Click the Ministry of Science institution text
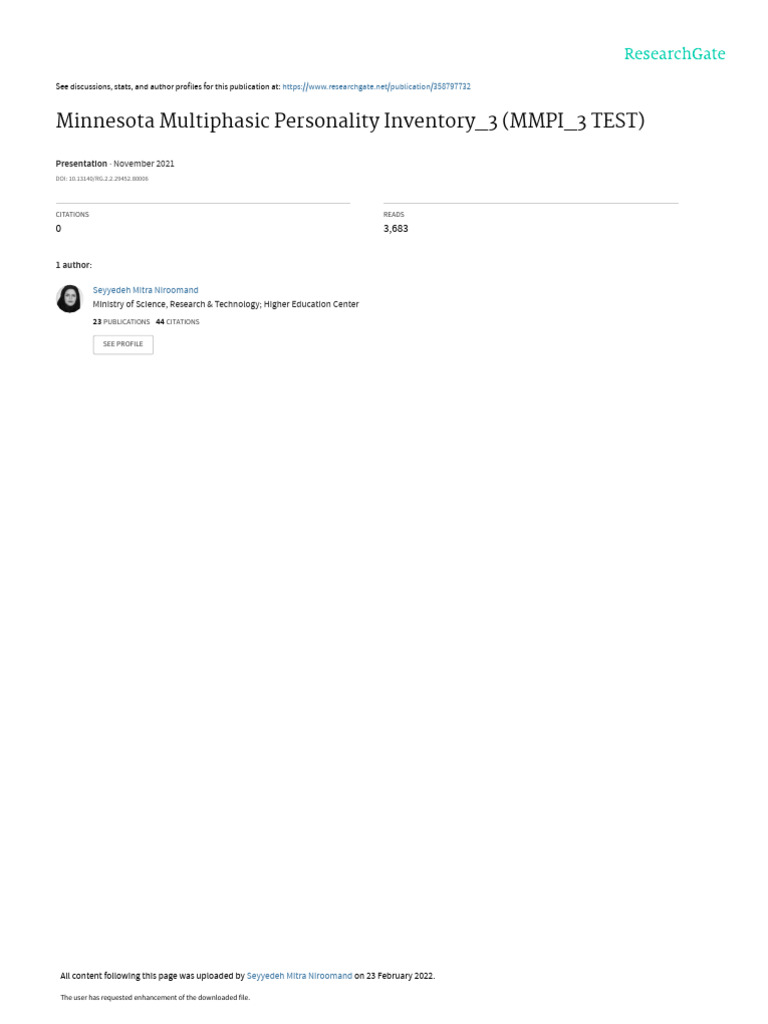 [225, 304]
